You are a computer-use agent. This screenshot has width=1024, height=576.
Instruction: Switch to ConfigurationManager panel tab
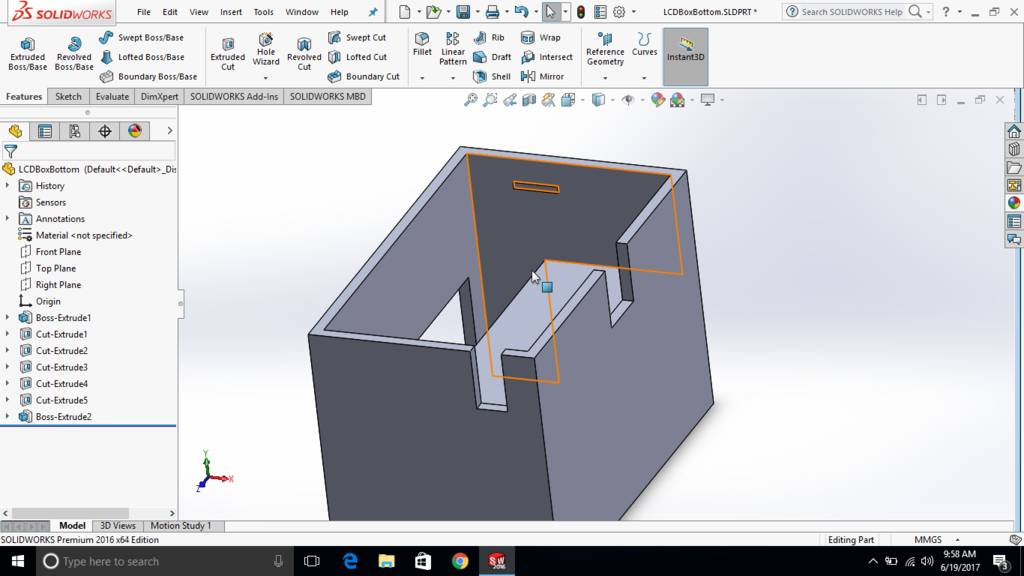tap(74, 131)
